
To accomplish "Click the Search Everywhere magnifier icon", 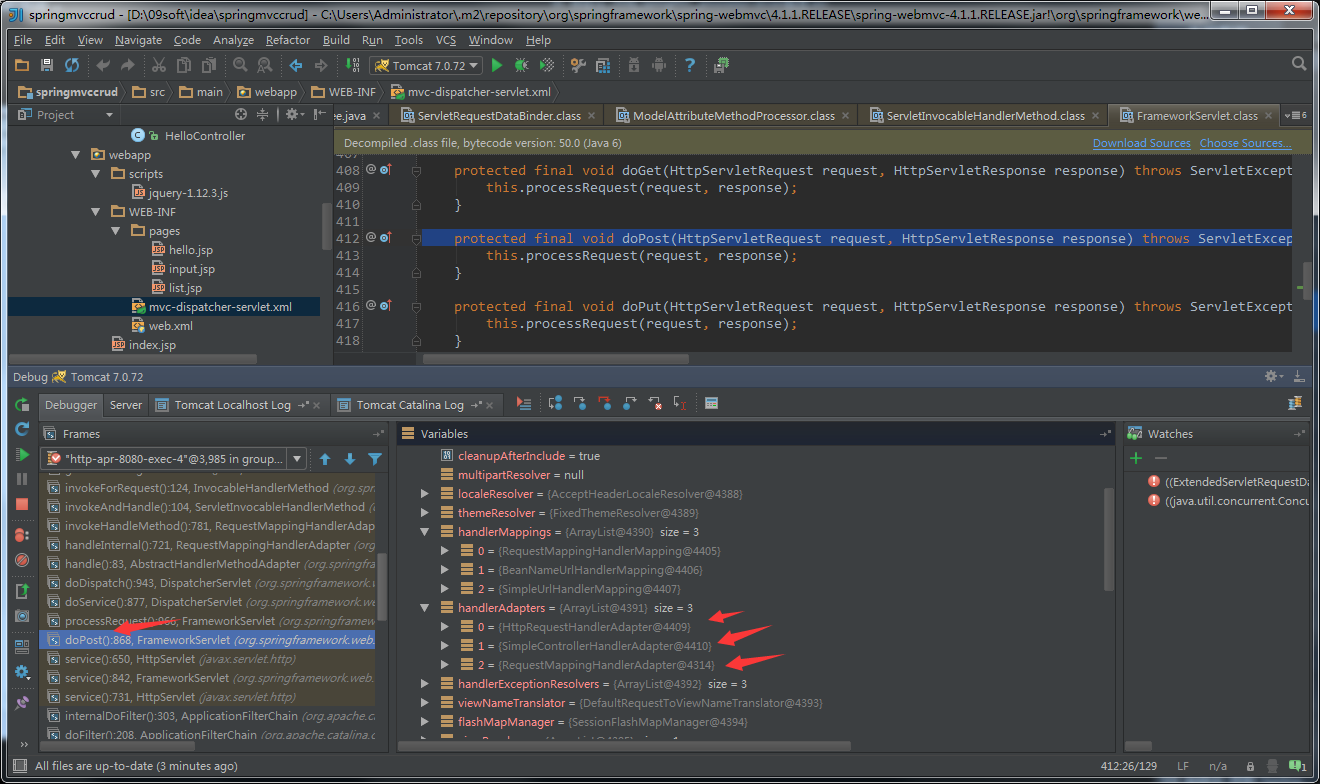I will 1298,62.
